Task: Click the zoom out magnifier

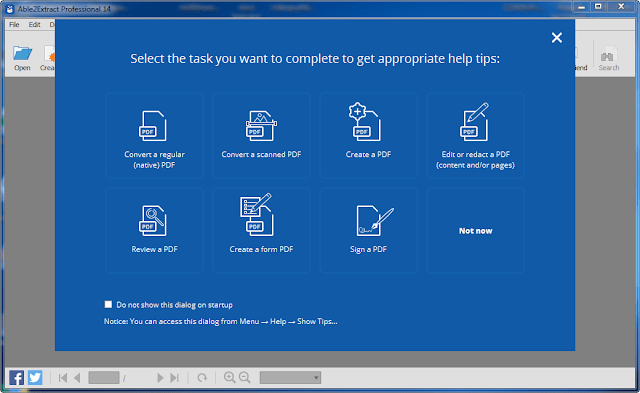Action: coord(244,377)
